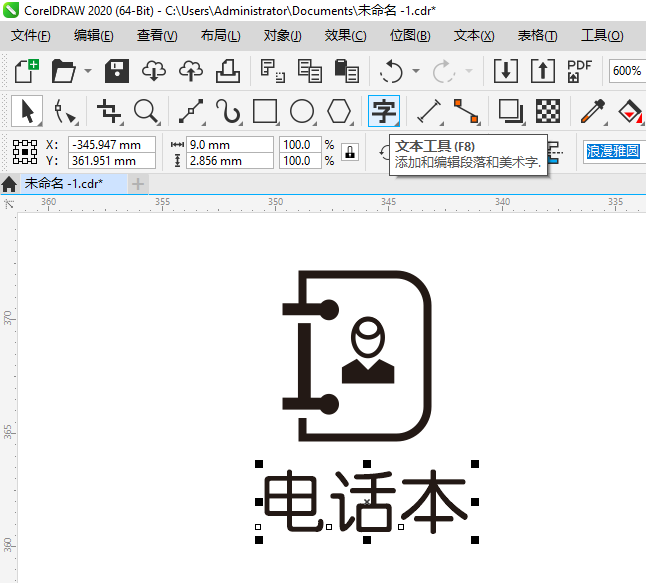Select the Ellipse tool
646x583 pixels.
[x=302, y=111]
